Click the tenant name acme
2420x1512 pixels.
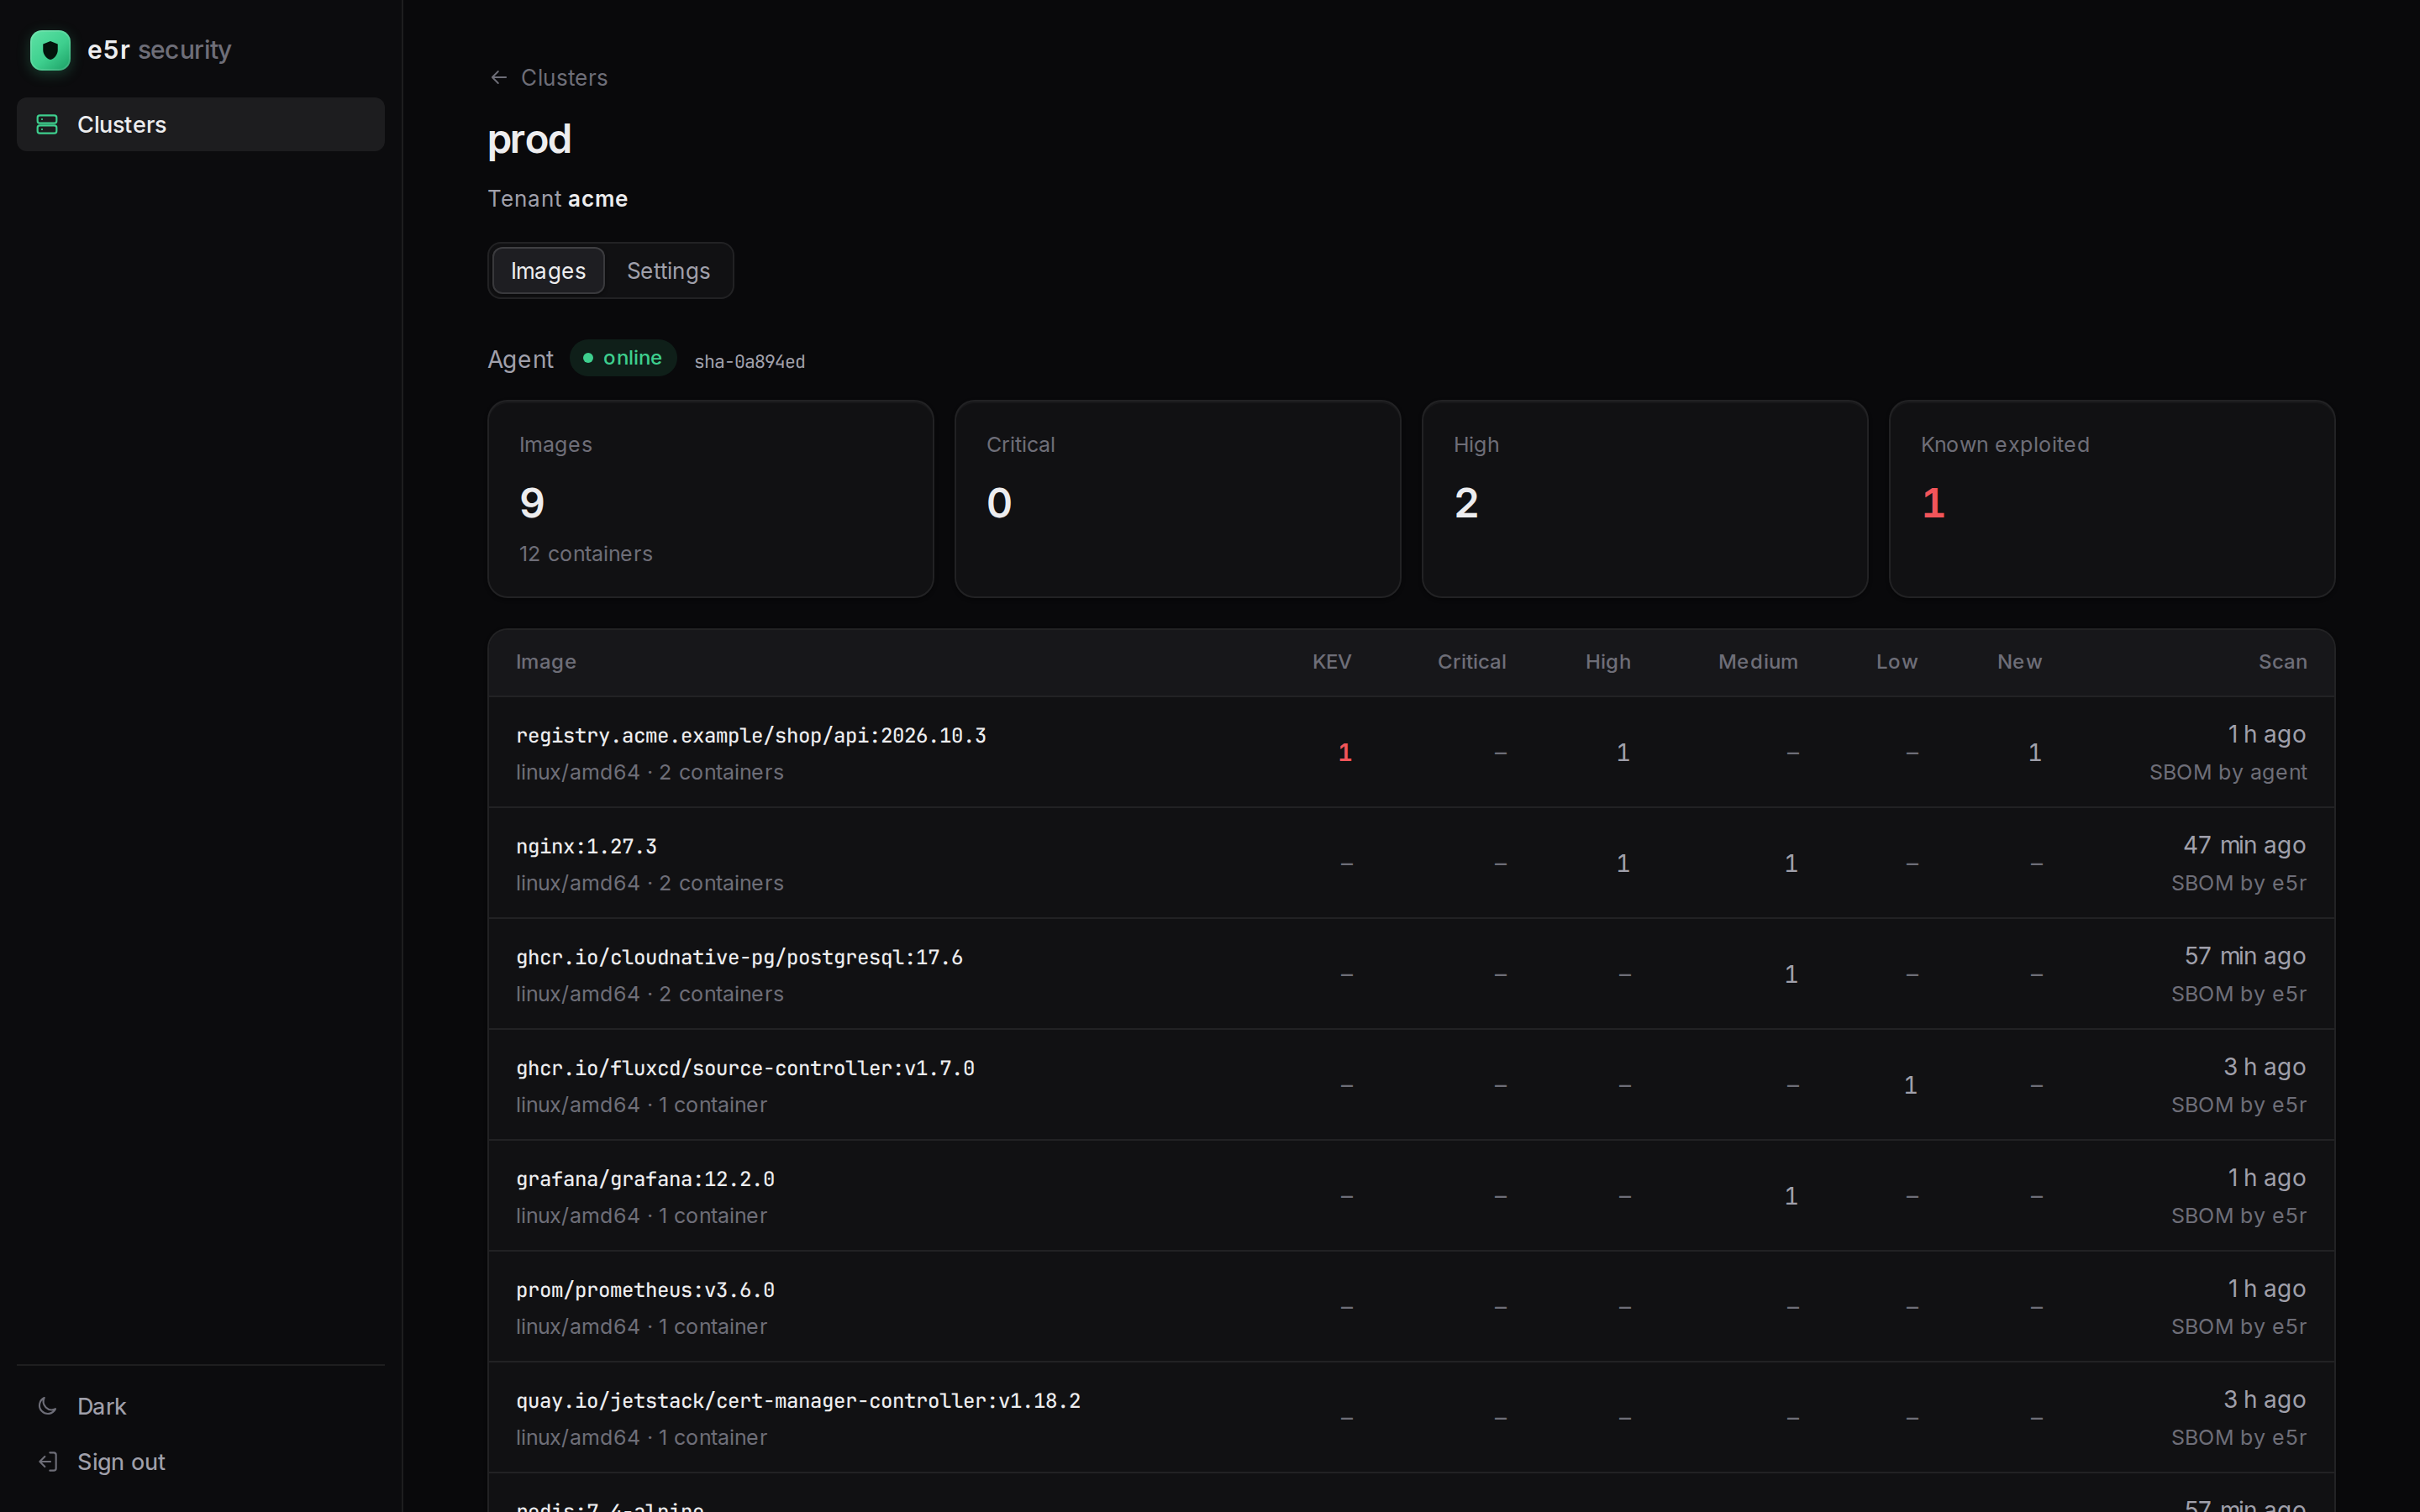[x=598, y=199]
